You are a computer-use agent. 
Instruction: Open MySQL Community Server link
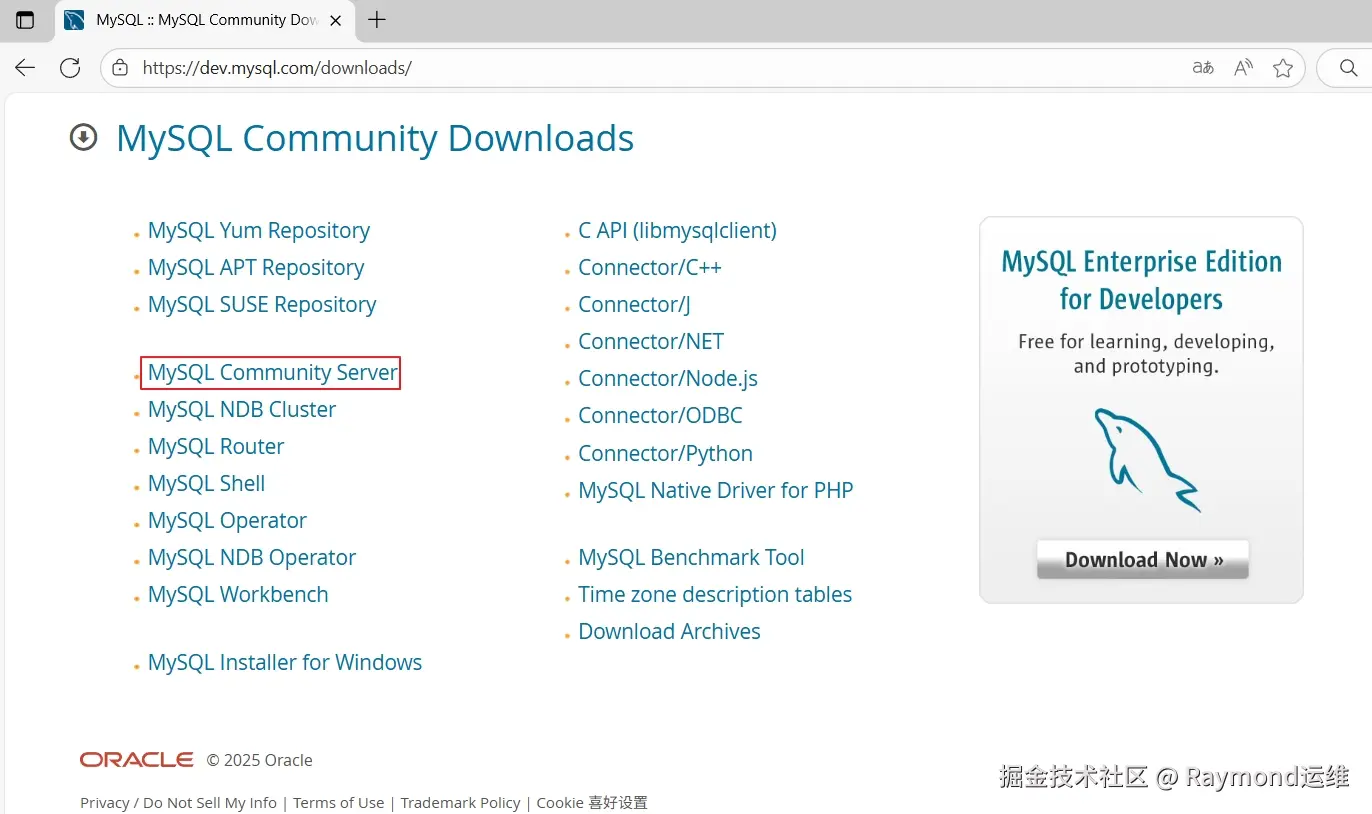(273, 373)
